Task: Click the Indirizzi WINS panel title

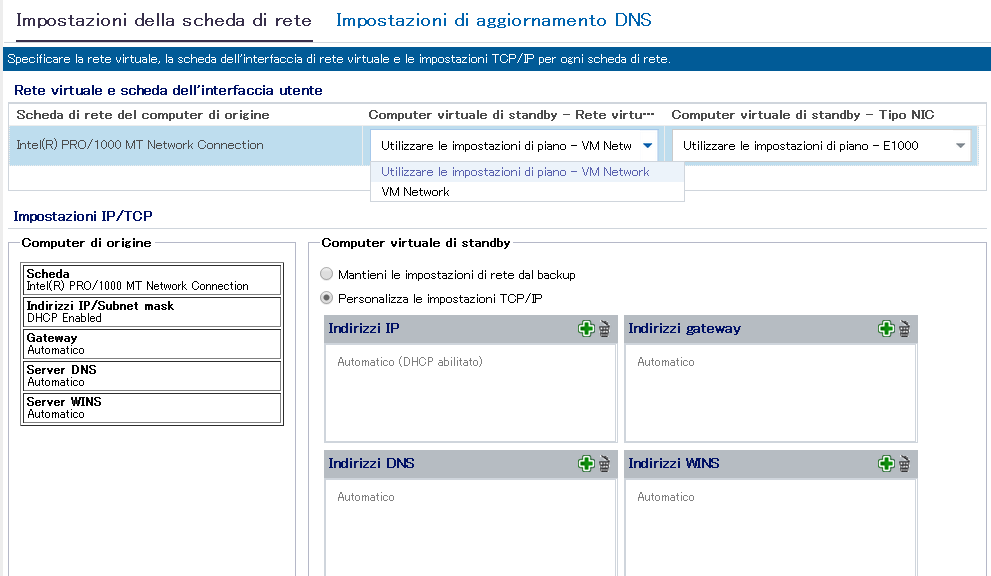Action: click(x=674, y=463)
